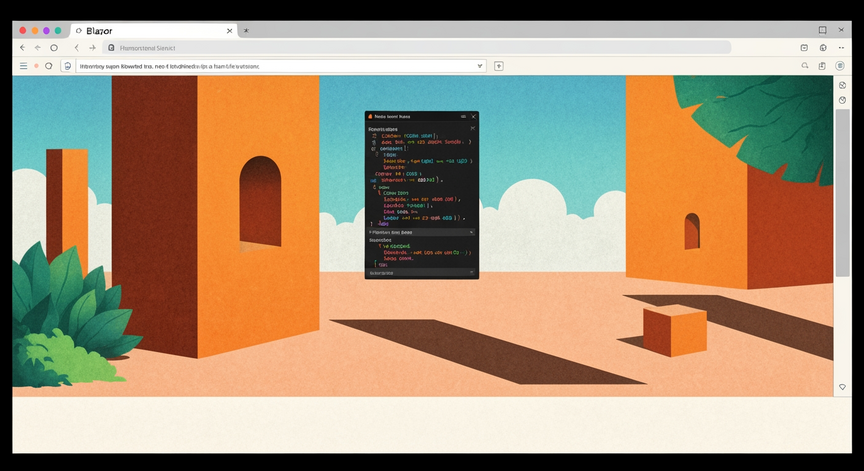Expand the gray section header in the dark panel
864x471 pixels.
[x=422, y=232]
